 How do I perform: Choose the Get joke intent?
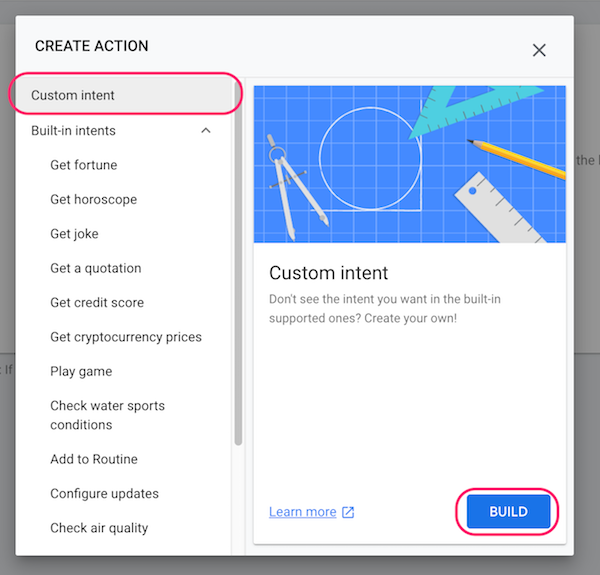pos(74,234)
